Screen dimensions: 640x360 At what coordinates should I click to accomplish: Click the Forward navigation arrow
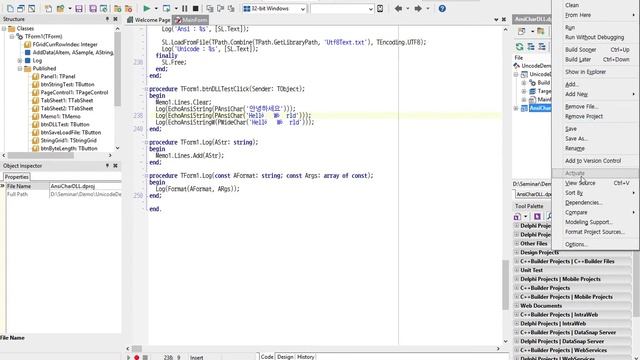coord(418,8)
